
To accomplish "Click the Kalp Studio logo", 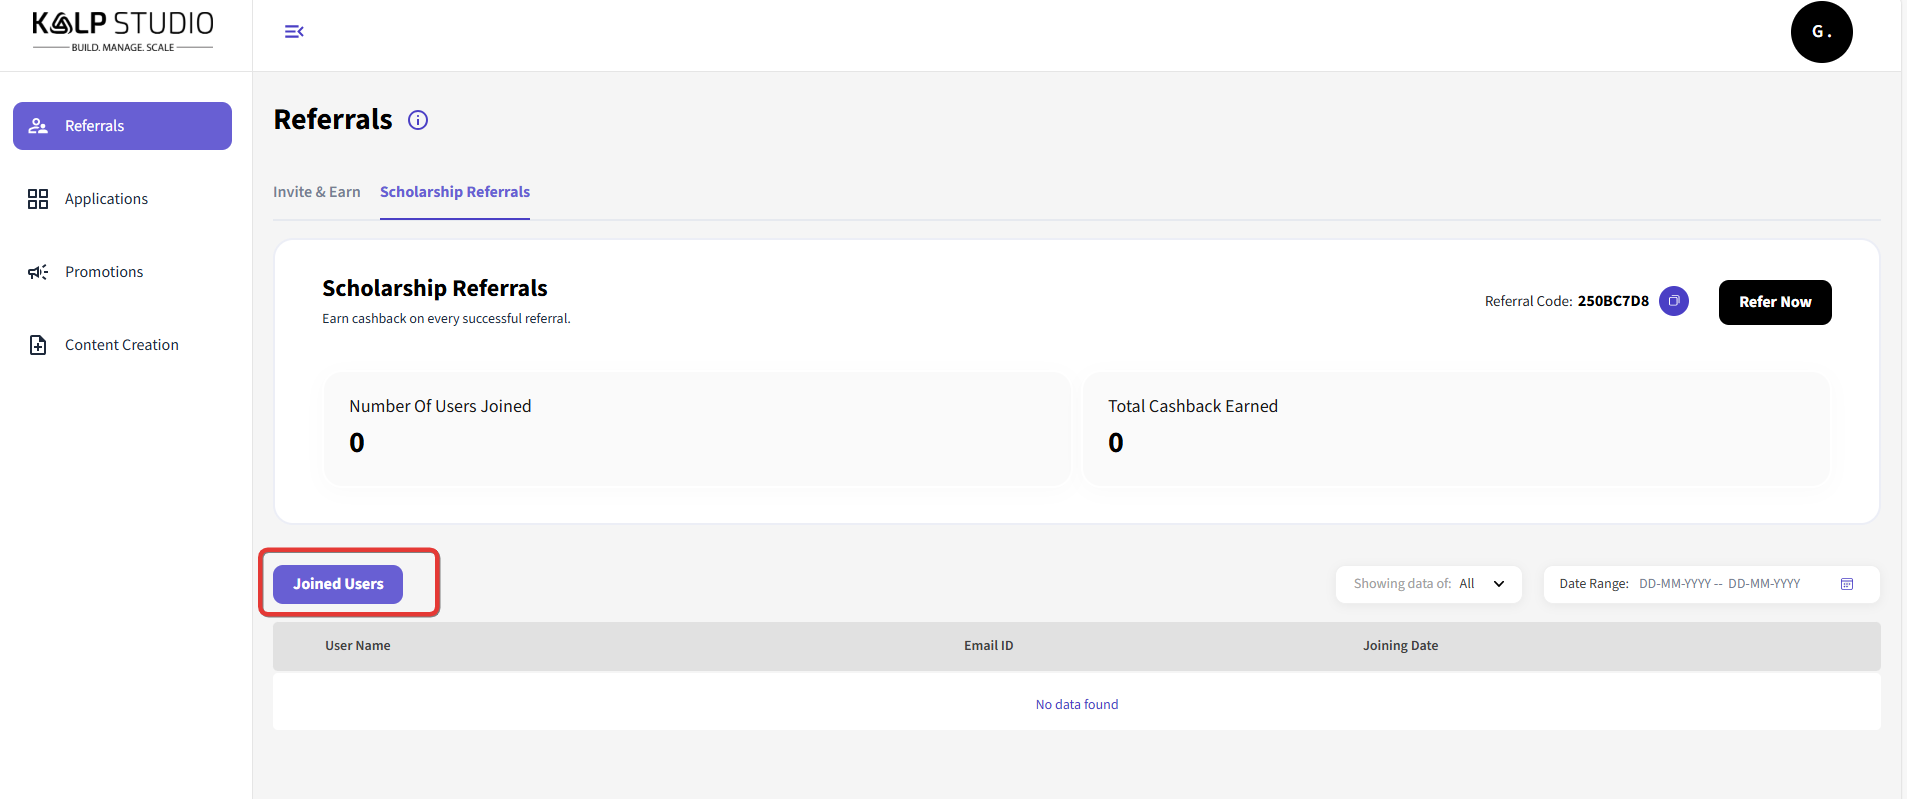I will click(123, 31).
